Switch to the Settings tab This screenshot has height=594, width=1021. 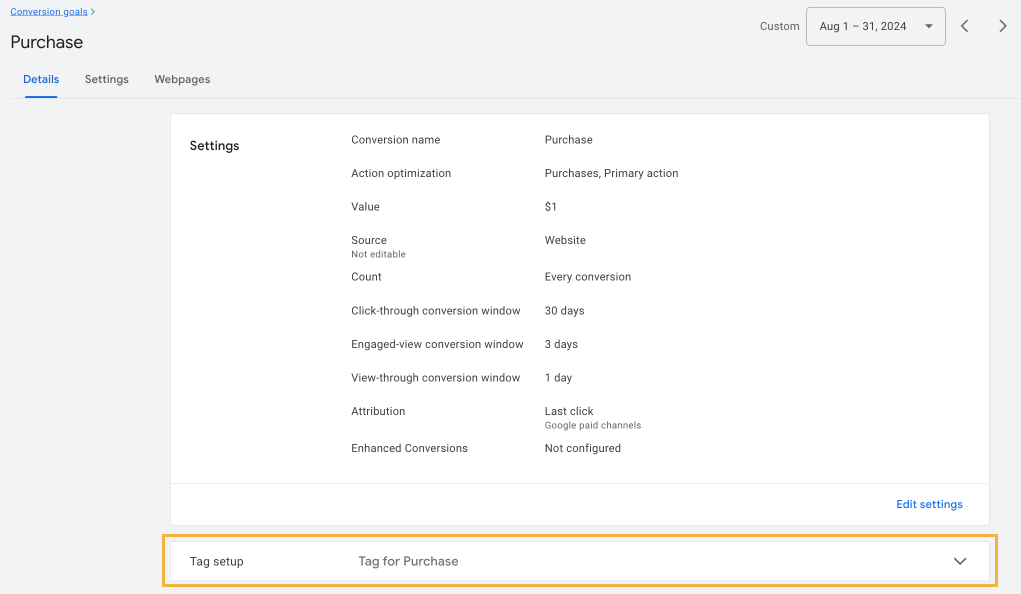(x=107, y=79)
